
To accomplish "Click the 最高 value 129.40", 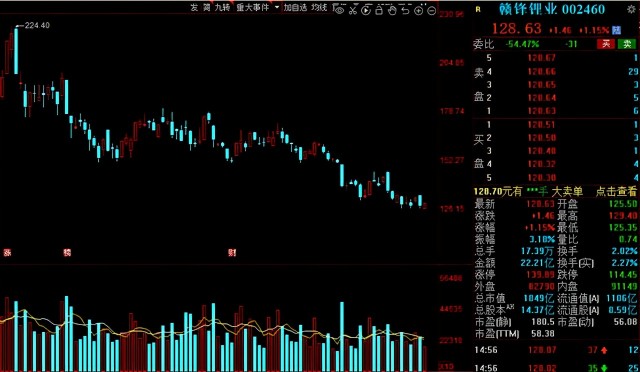I will [x=623, y=216].
